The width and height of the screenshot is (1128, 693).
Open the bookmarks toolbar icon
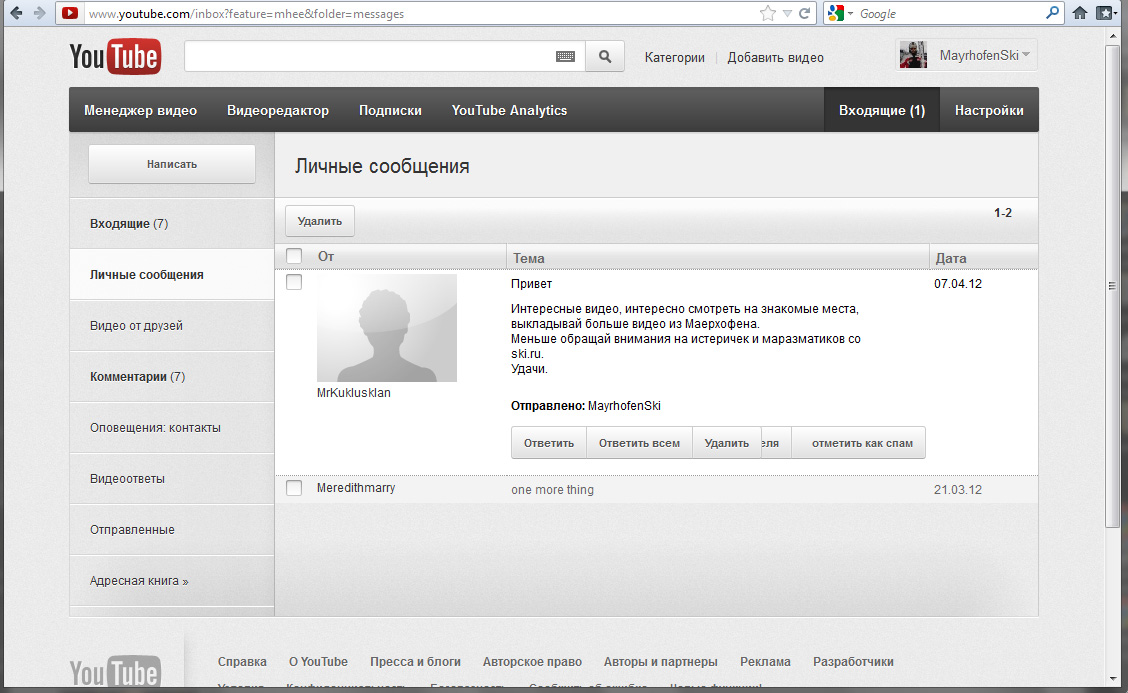tap(1105, 13)
